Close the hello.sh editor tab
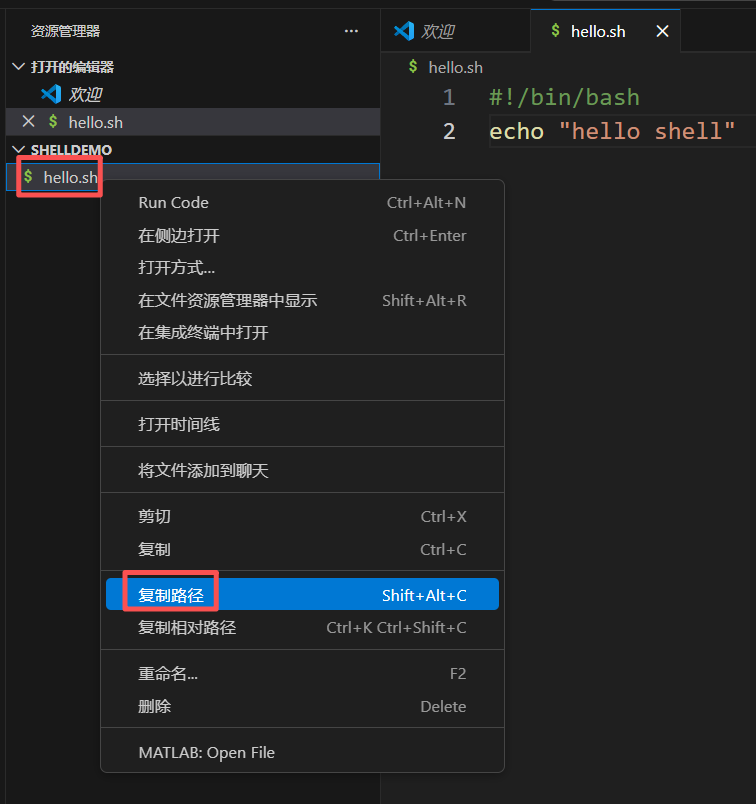 click(663, 31)
